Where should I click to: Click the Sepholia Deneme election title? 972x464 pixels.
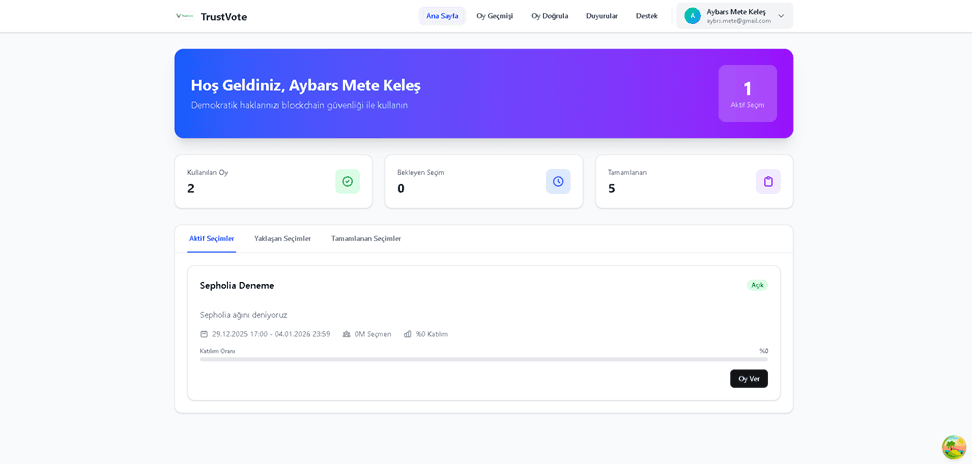[x=237, y=286]
